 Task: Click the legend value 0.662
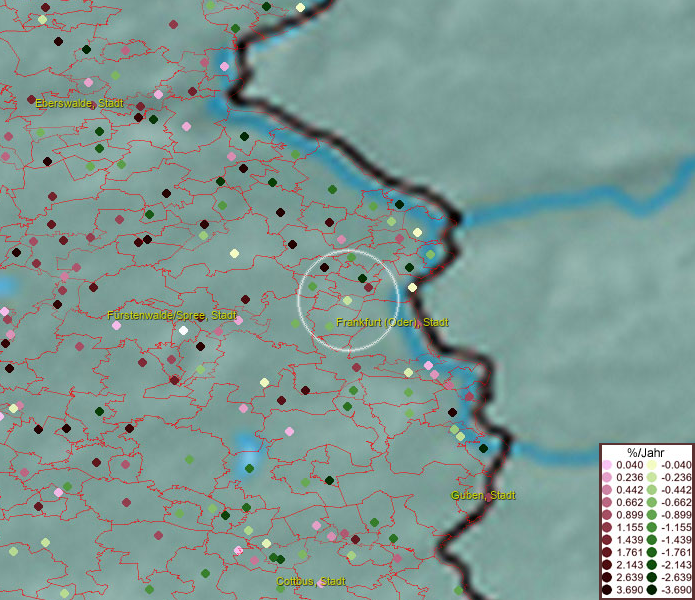click(x=629, y=502)
